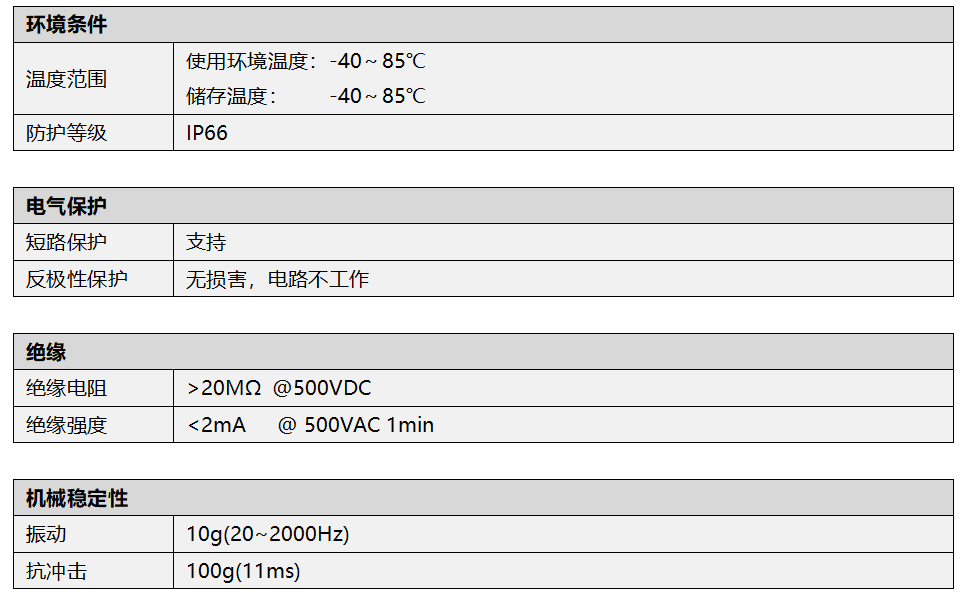This screenshot has width=970, height=595.
Task: Select the 绝缘强度 label cell
Action: (x=66, y=425)
